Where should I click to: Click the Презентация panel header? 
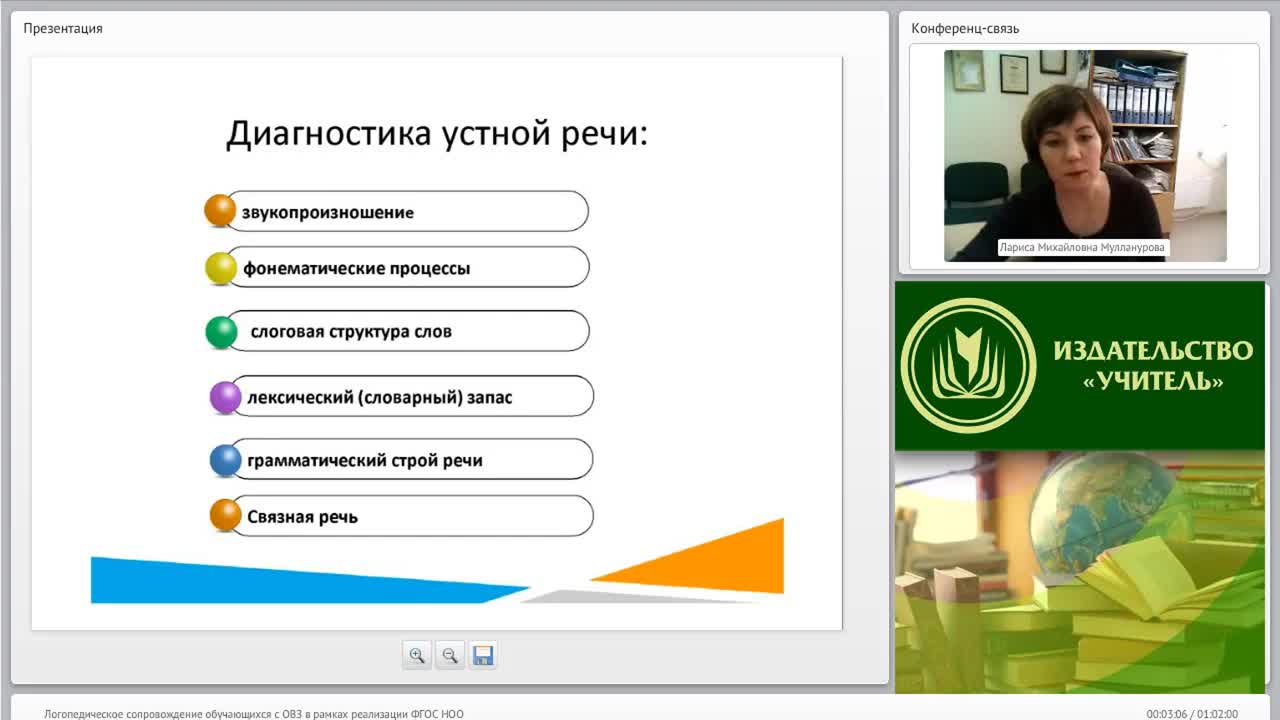[63, 28]
